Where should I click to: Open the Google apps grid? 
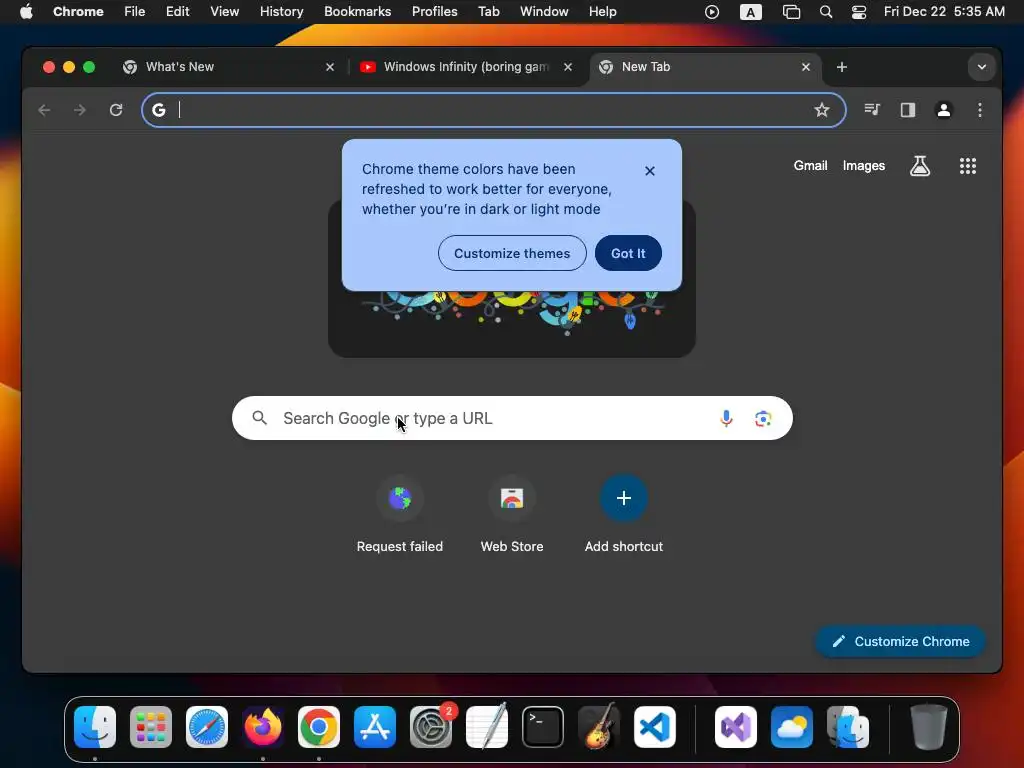968,166
